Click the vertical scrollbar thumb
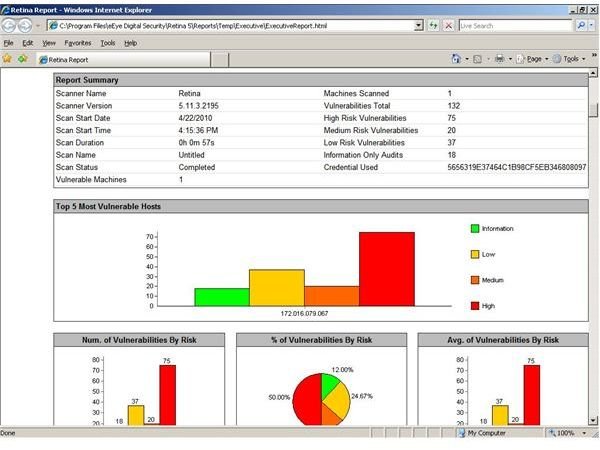The image size is (600, 450). click(x=593, y=110)
